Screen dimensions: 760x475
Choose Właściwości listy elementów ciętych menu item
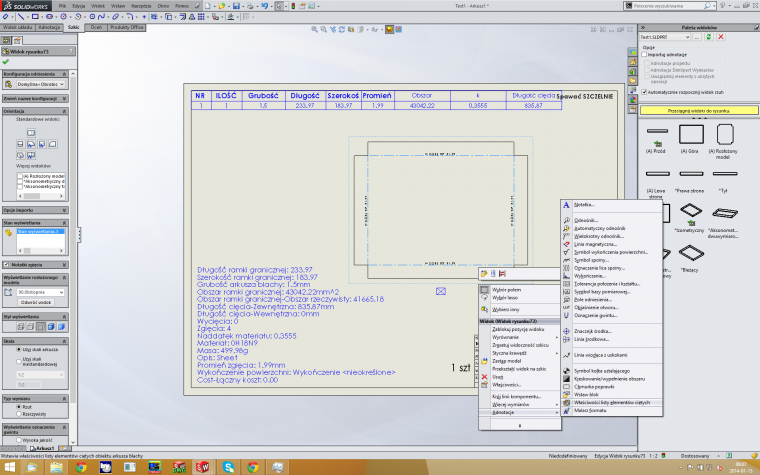point(612,400)
